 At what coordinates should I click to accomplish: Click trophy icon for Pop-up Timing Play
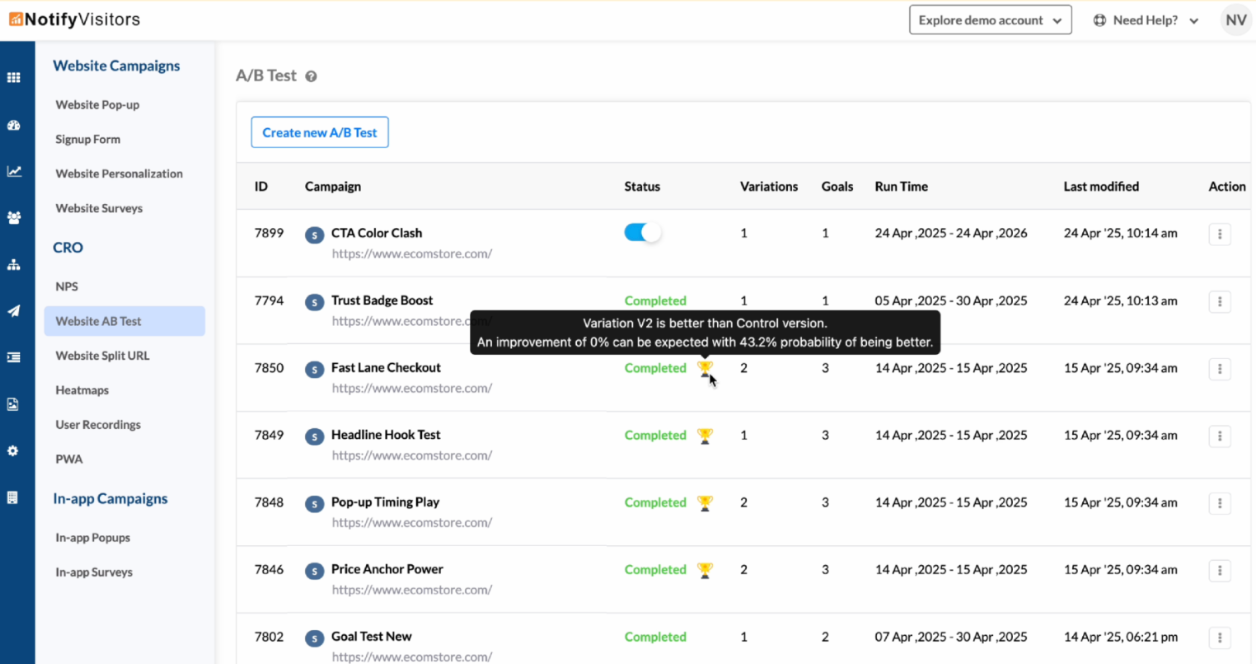(705, 503)
